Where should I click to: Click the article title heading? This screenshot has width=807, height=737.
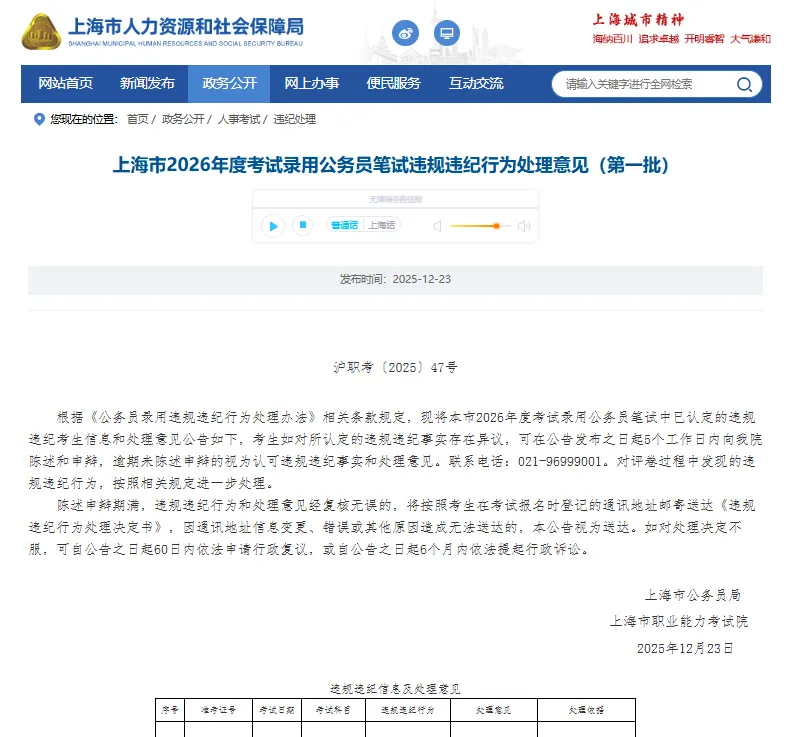(x=391, y=165)
